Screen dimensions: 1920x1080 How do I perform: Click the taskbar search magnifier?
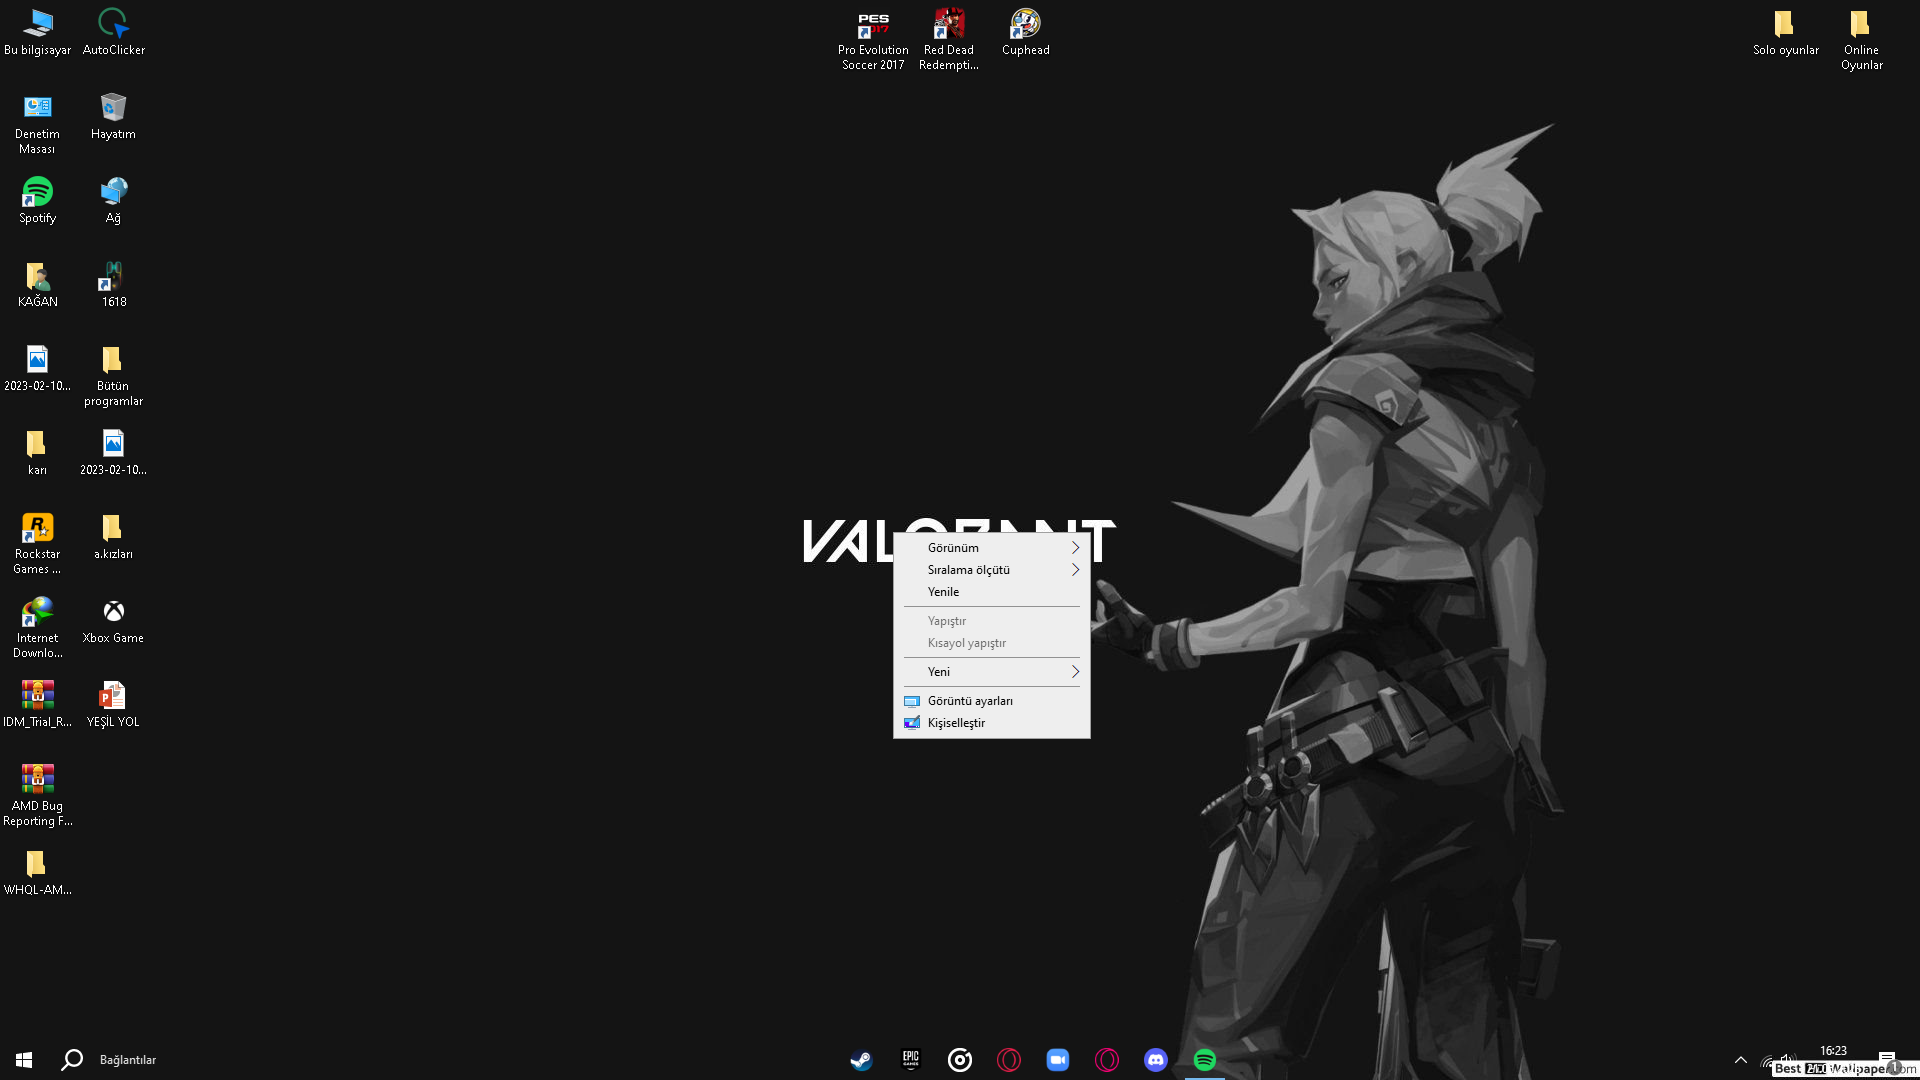pyautogui.click(x=72, y=1060)
